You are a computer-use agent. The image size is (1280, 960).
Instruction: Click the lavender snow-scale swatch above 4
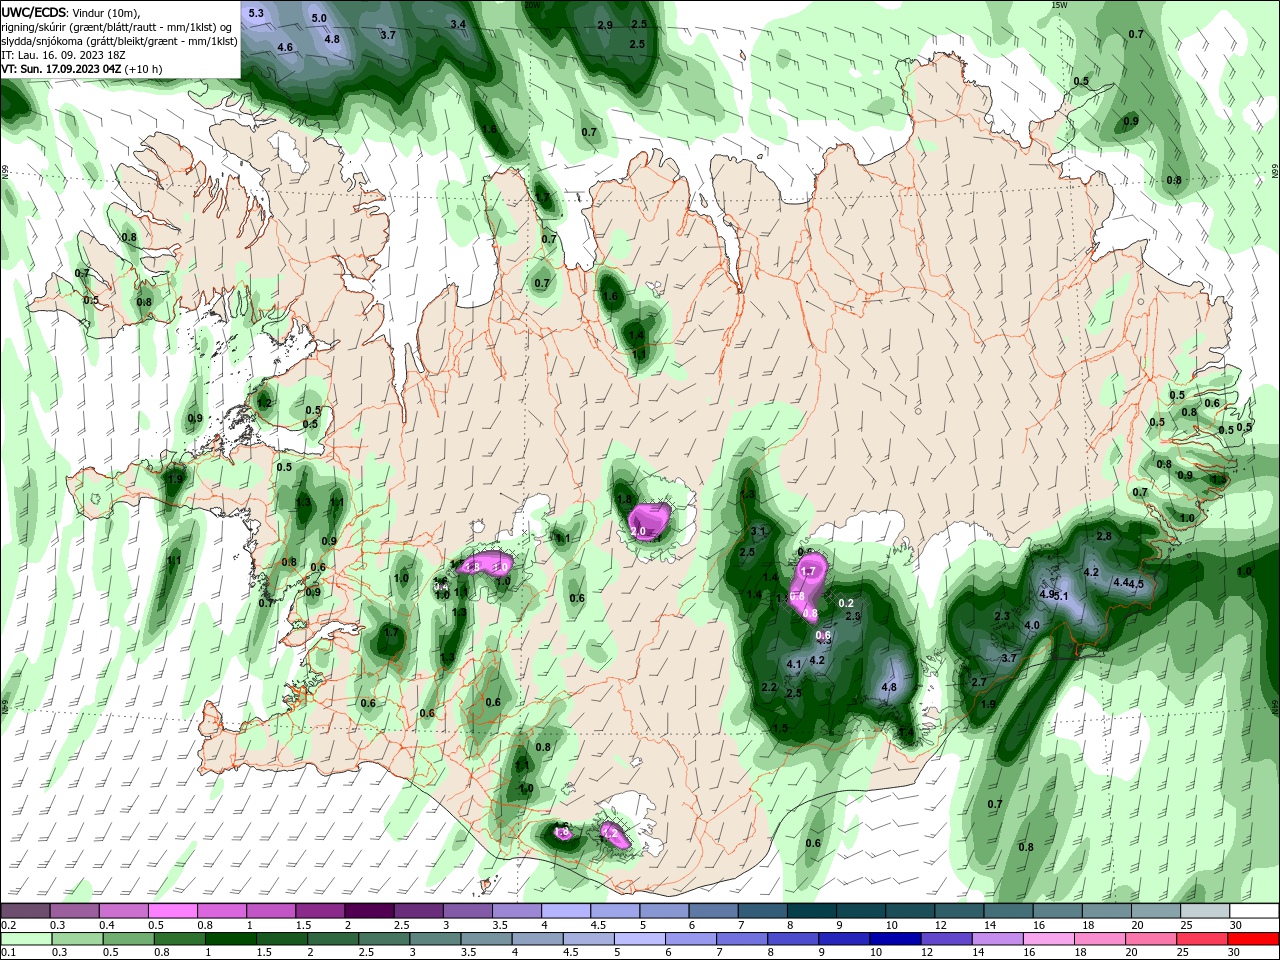565,911
